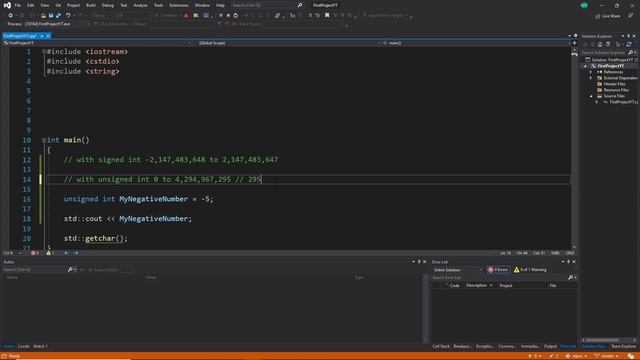Screen dimensions: 640x360
Task: Click the bookmark toolbar icon
Action: coord(327,16)
